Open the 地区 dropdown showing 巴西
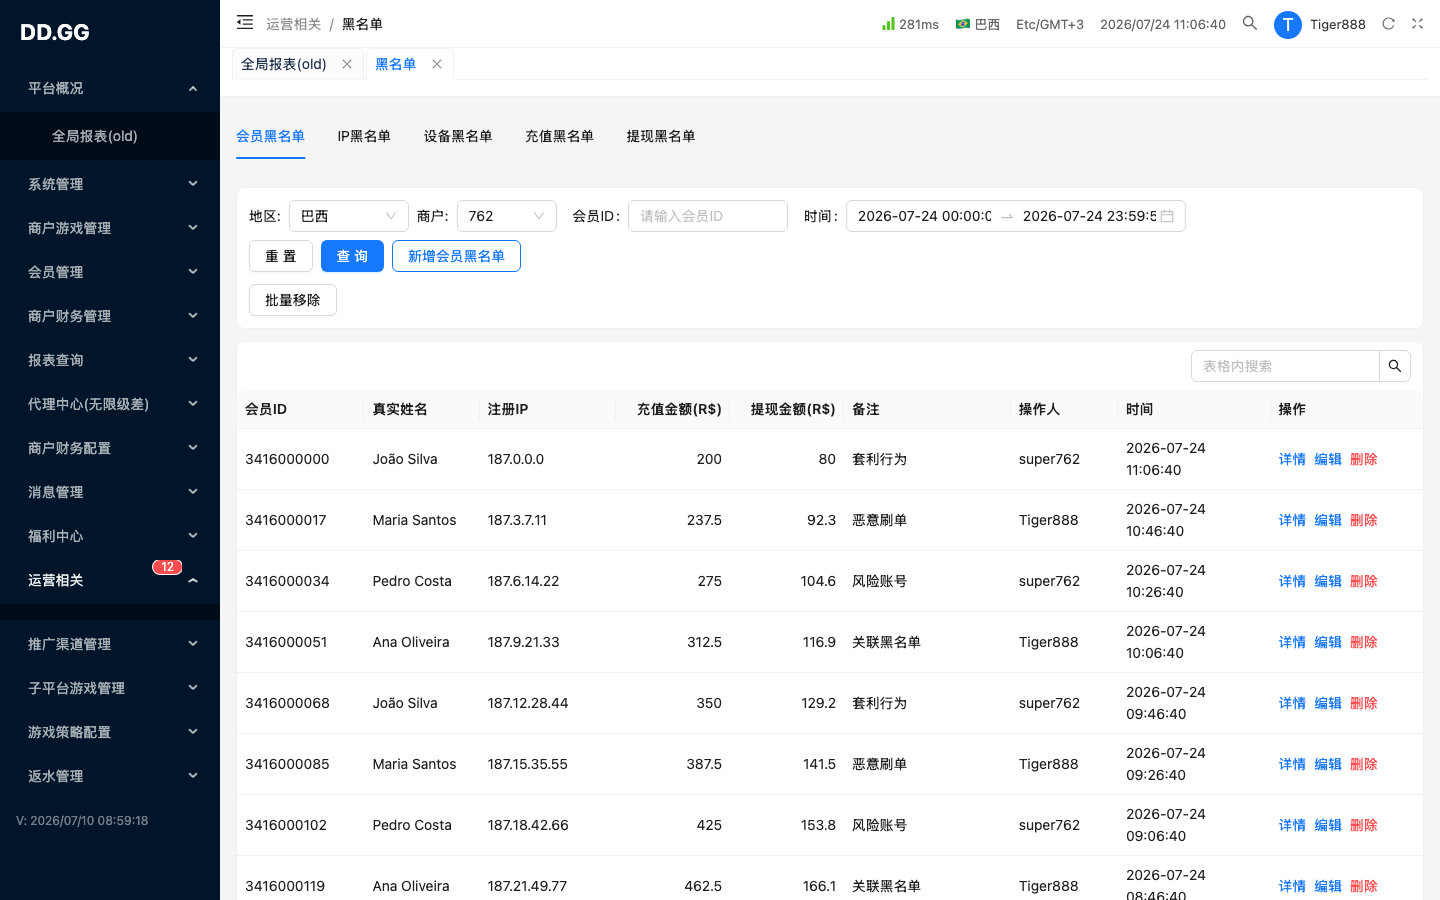The image size is (1440, 900). (349, 216)
